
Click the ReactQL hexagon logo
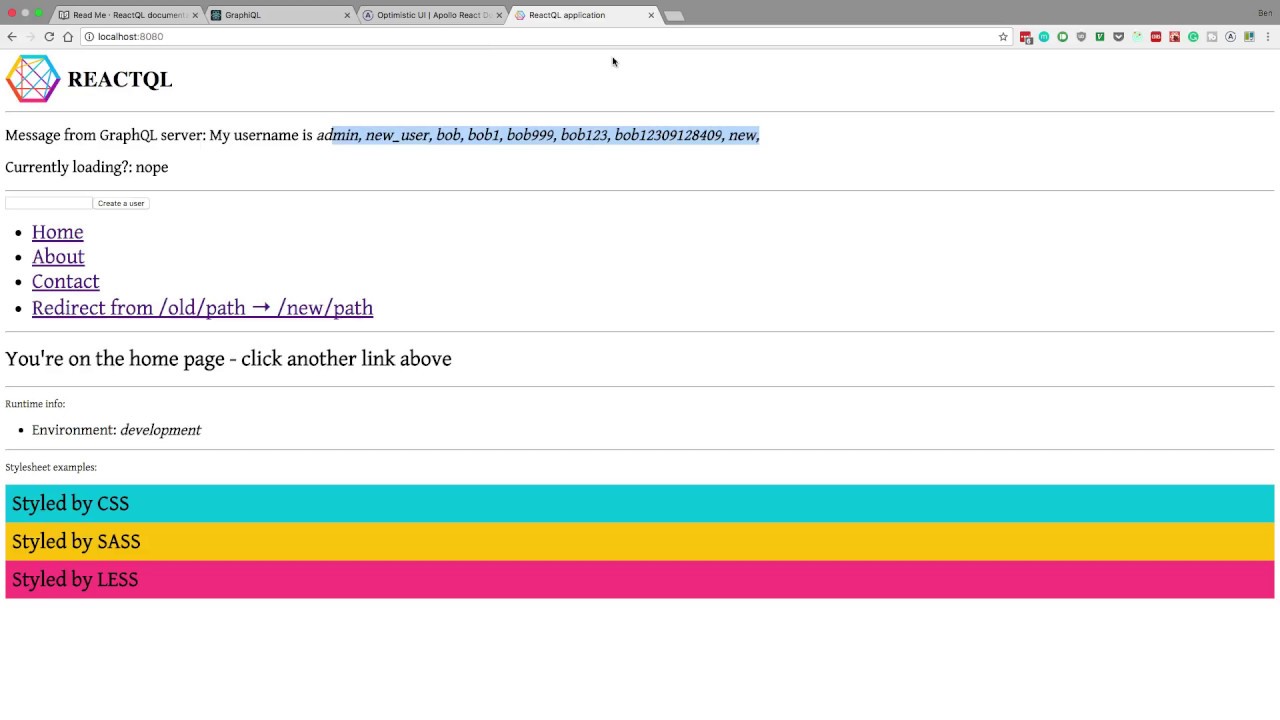click(33, 79)
